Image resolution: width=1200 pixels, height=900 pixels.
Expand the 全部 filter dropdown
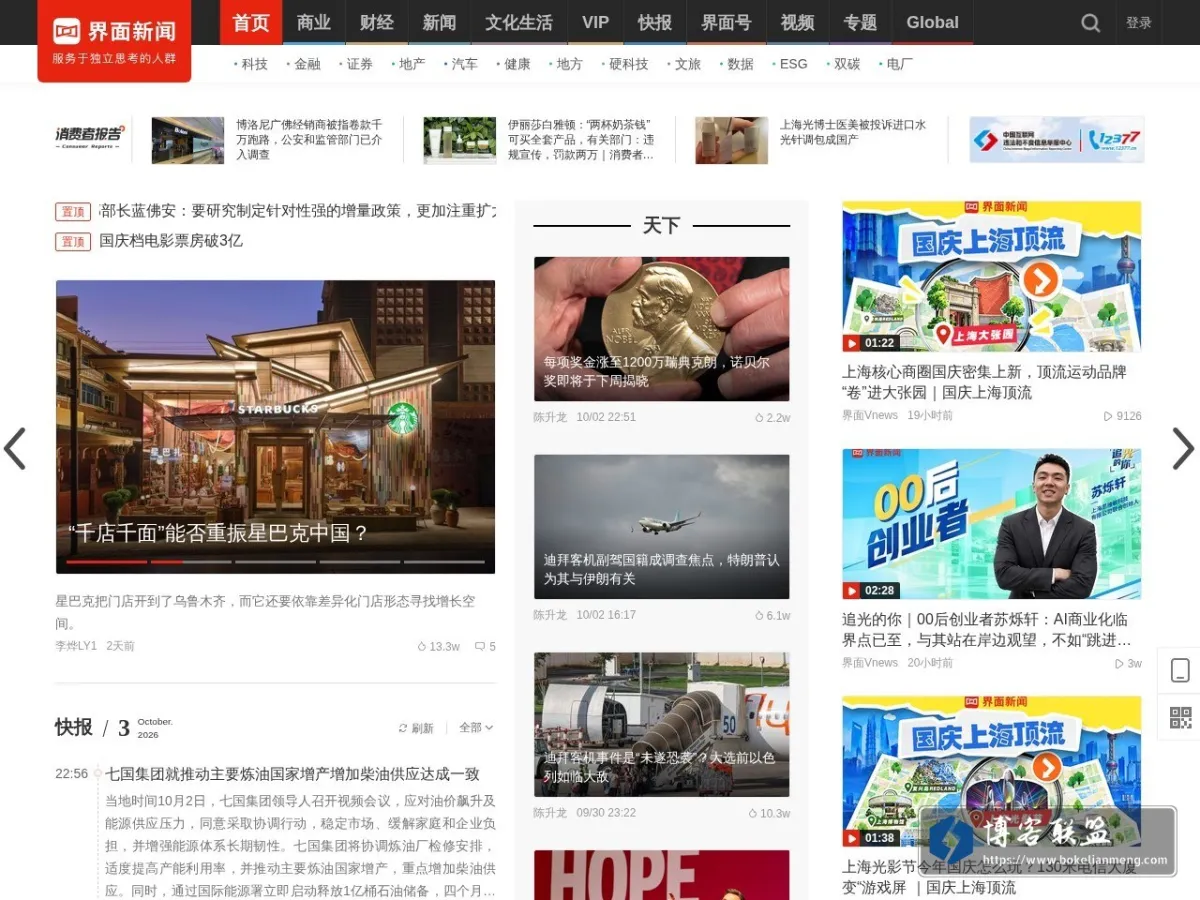(x=476, y=728)
